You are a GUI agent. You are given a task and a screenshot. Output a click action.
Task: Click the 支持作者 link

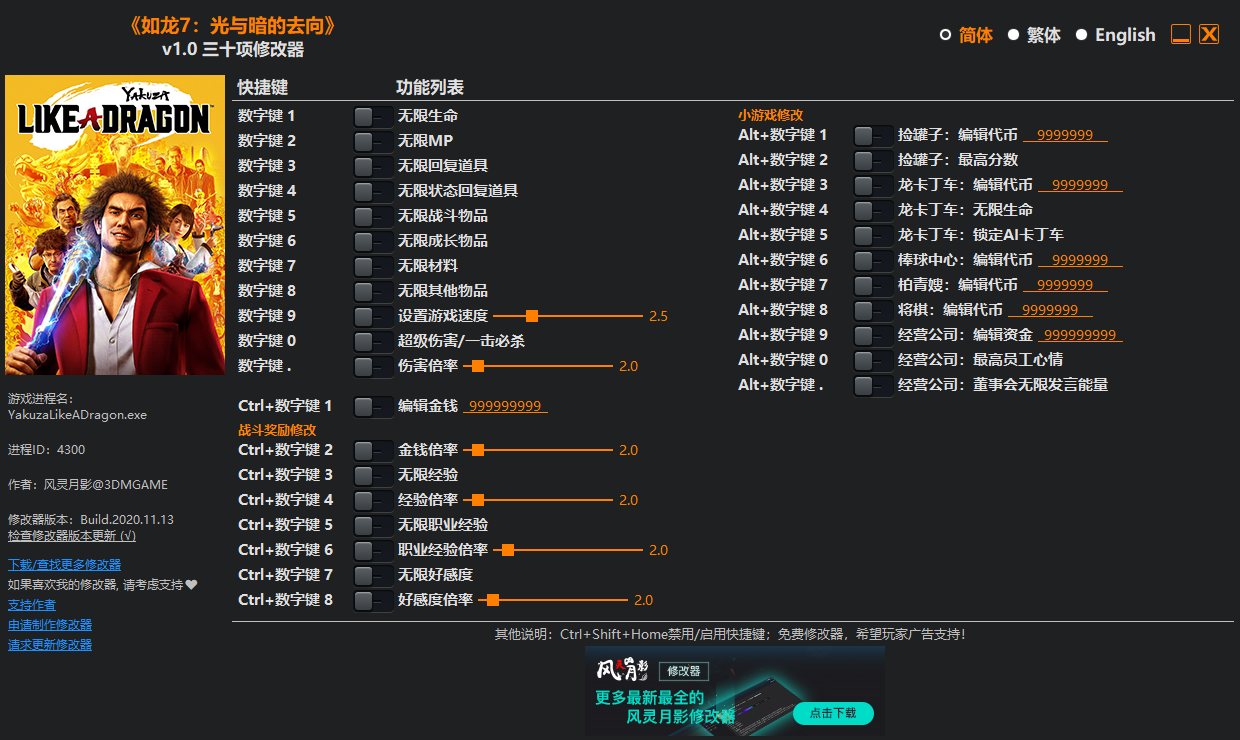[31, 604]
